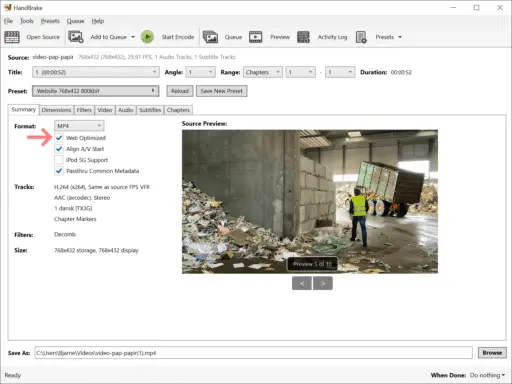Switch to the Video tab
This screenshot has width=512, height=384.
[x=105, y=110]
